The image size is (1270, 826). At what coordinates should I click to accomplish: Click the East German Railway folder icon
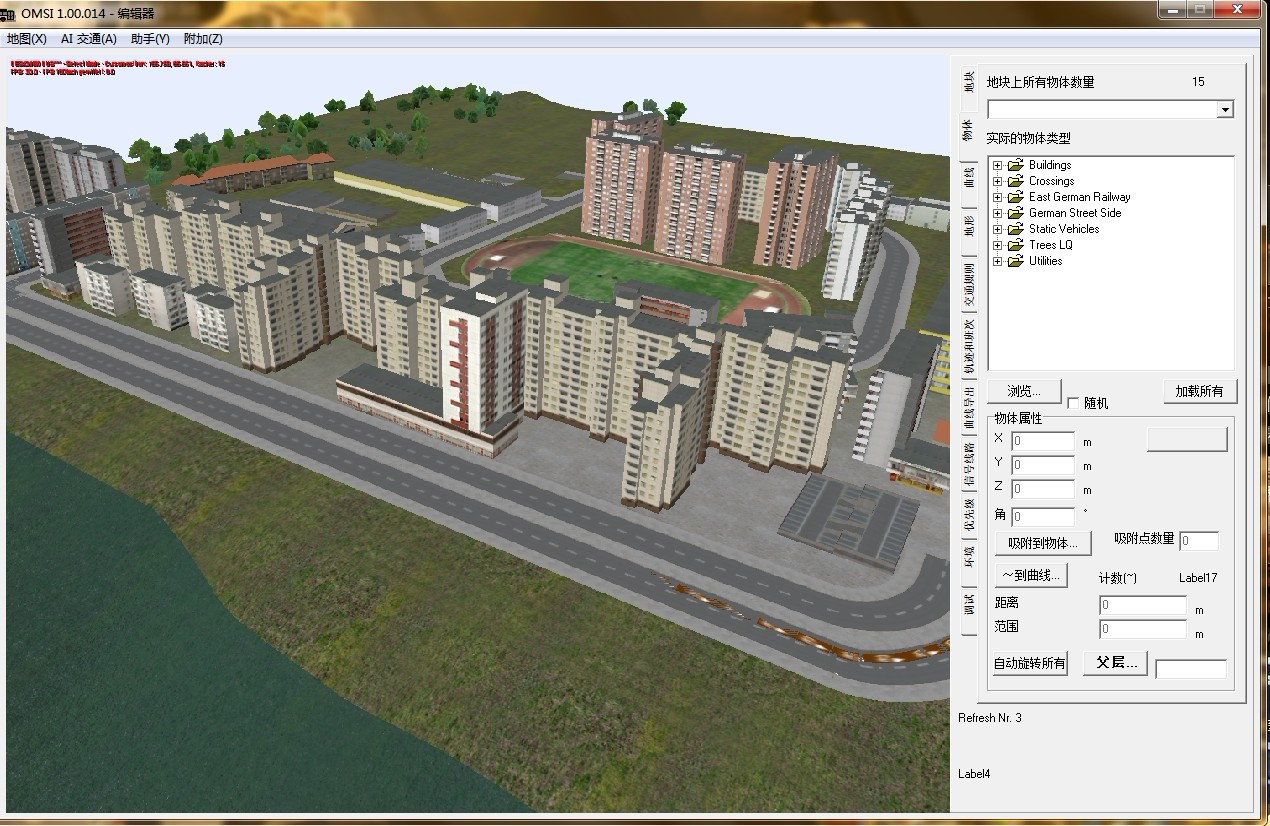[1016, 197]
